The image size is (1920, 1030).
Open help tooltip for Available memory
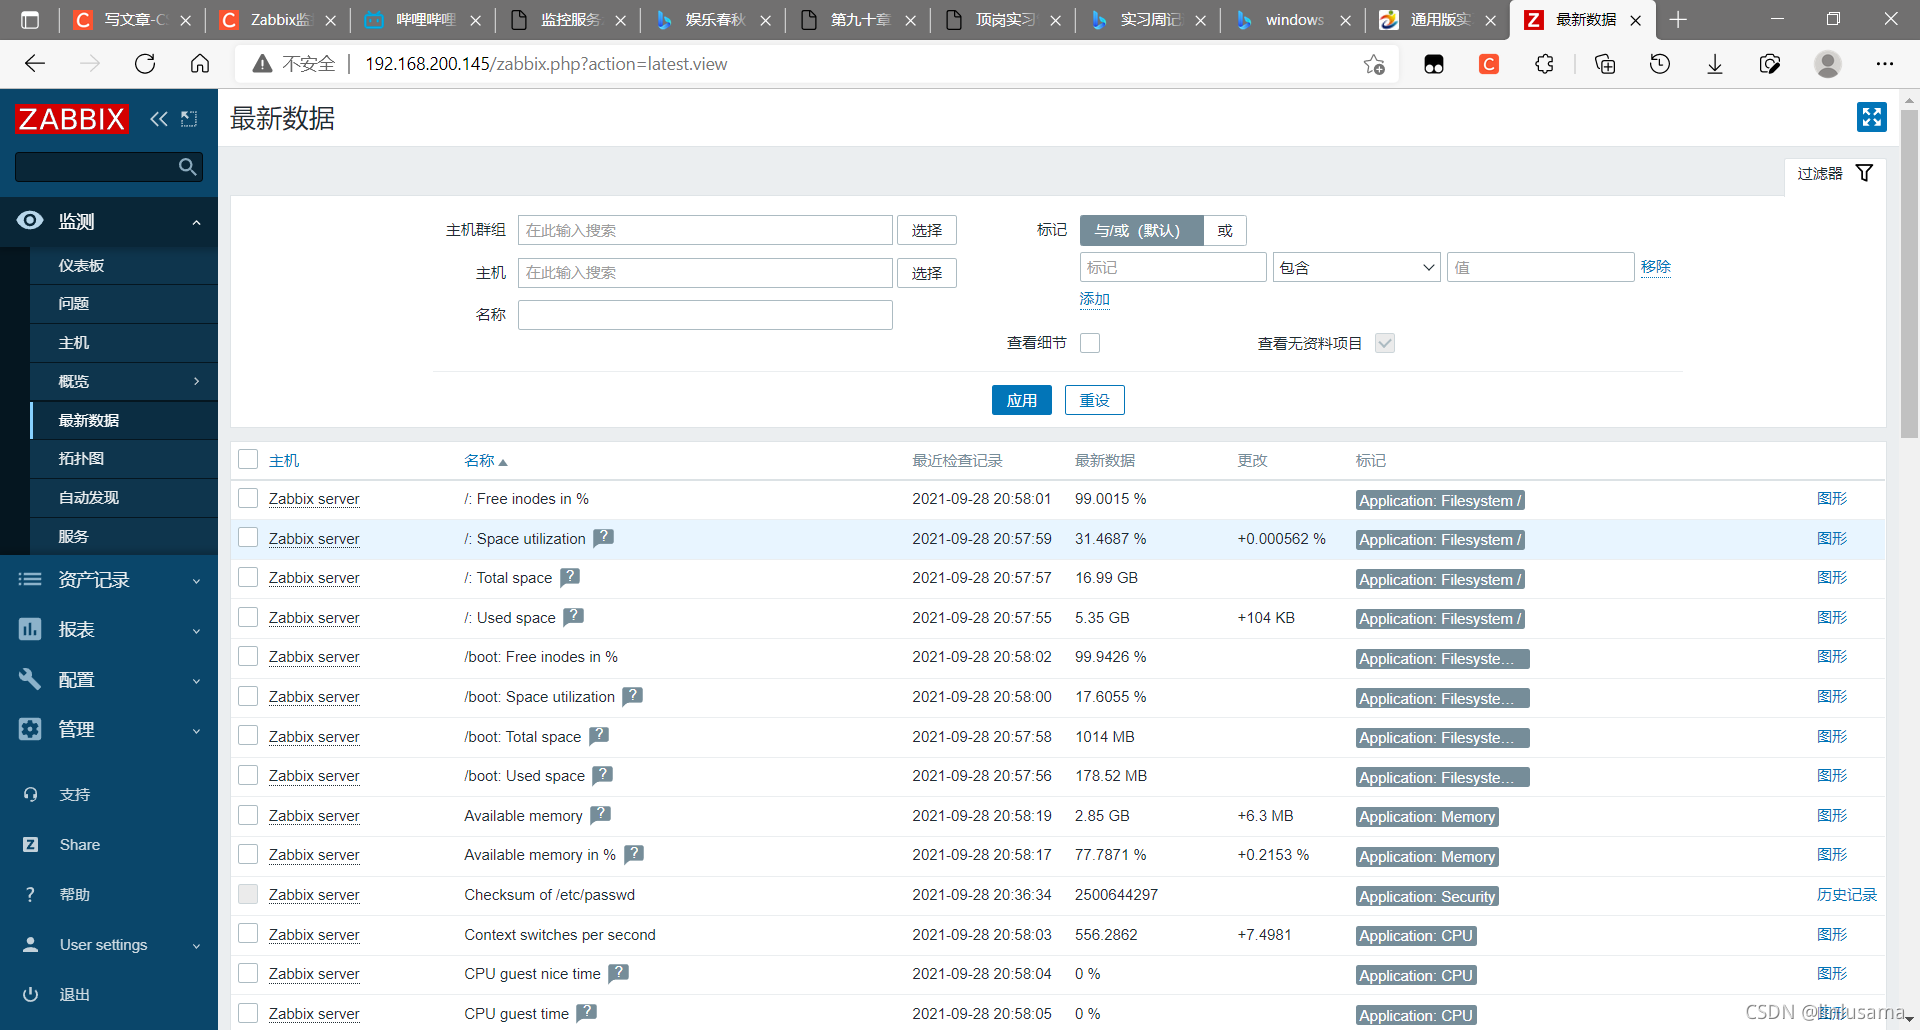(x=600, y=815)
